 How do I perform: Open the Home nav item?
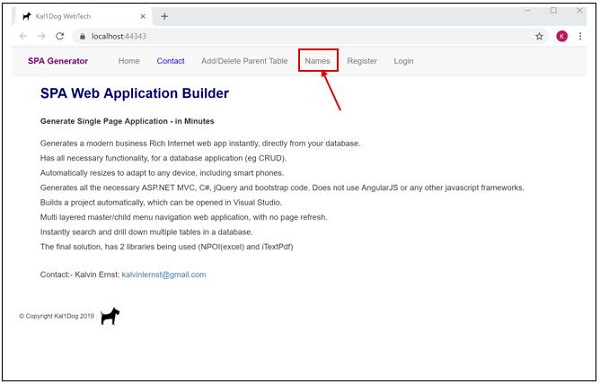point(129,61)
